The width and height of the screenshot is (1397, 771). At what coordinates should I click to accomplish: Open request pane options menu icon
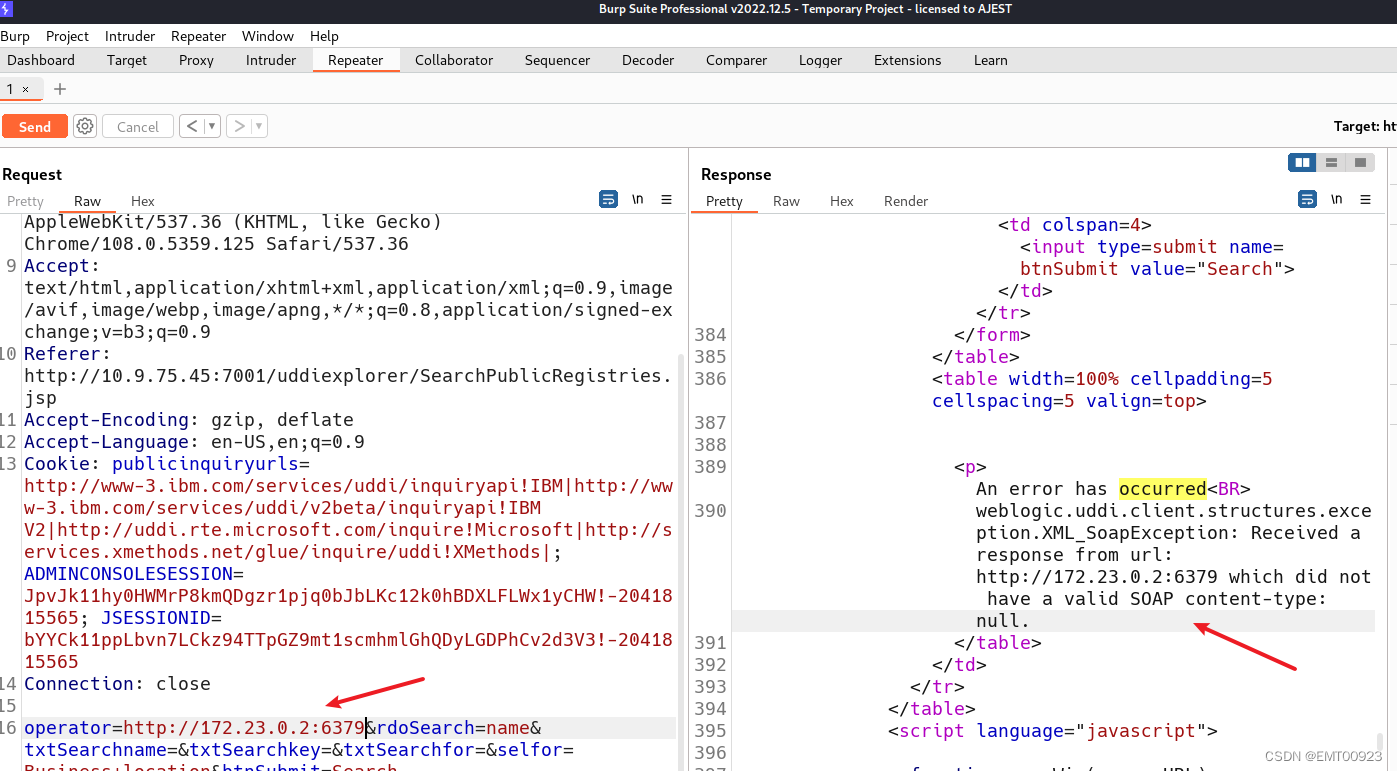tap(666, 200)
